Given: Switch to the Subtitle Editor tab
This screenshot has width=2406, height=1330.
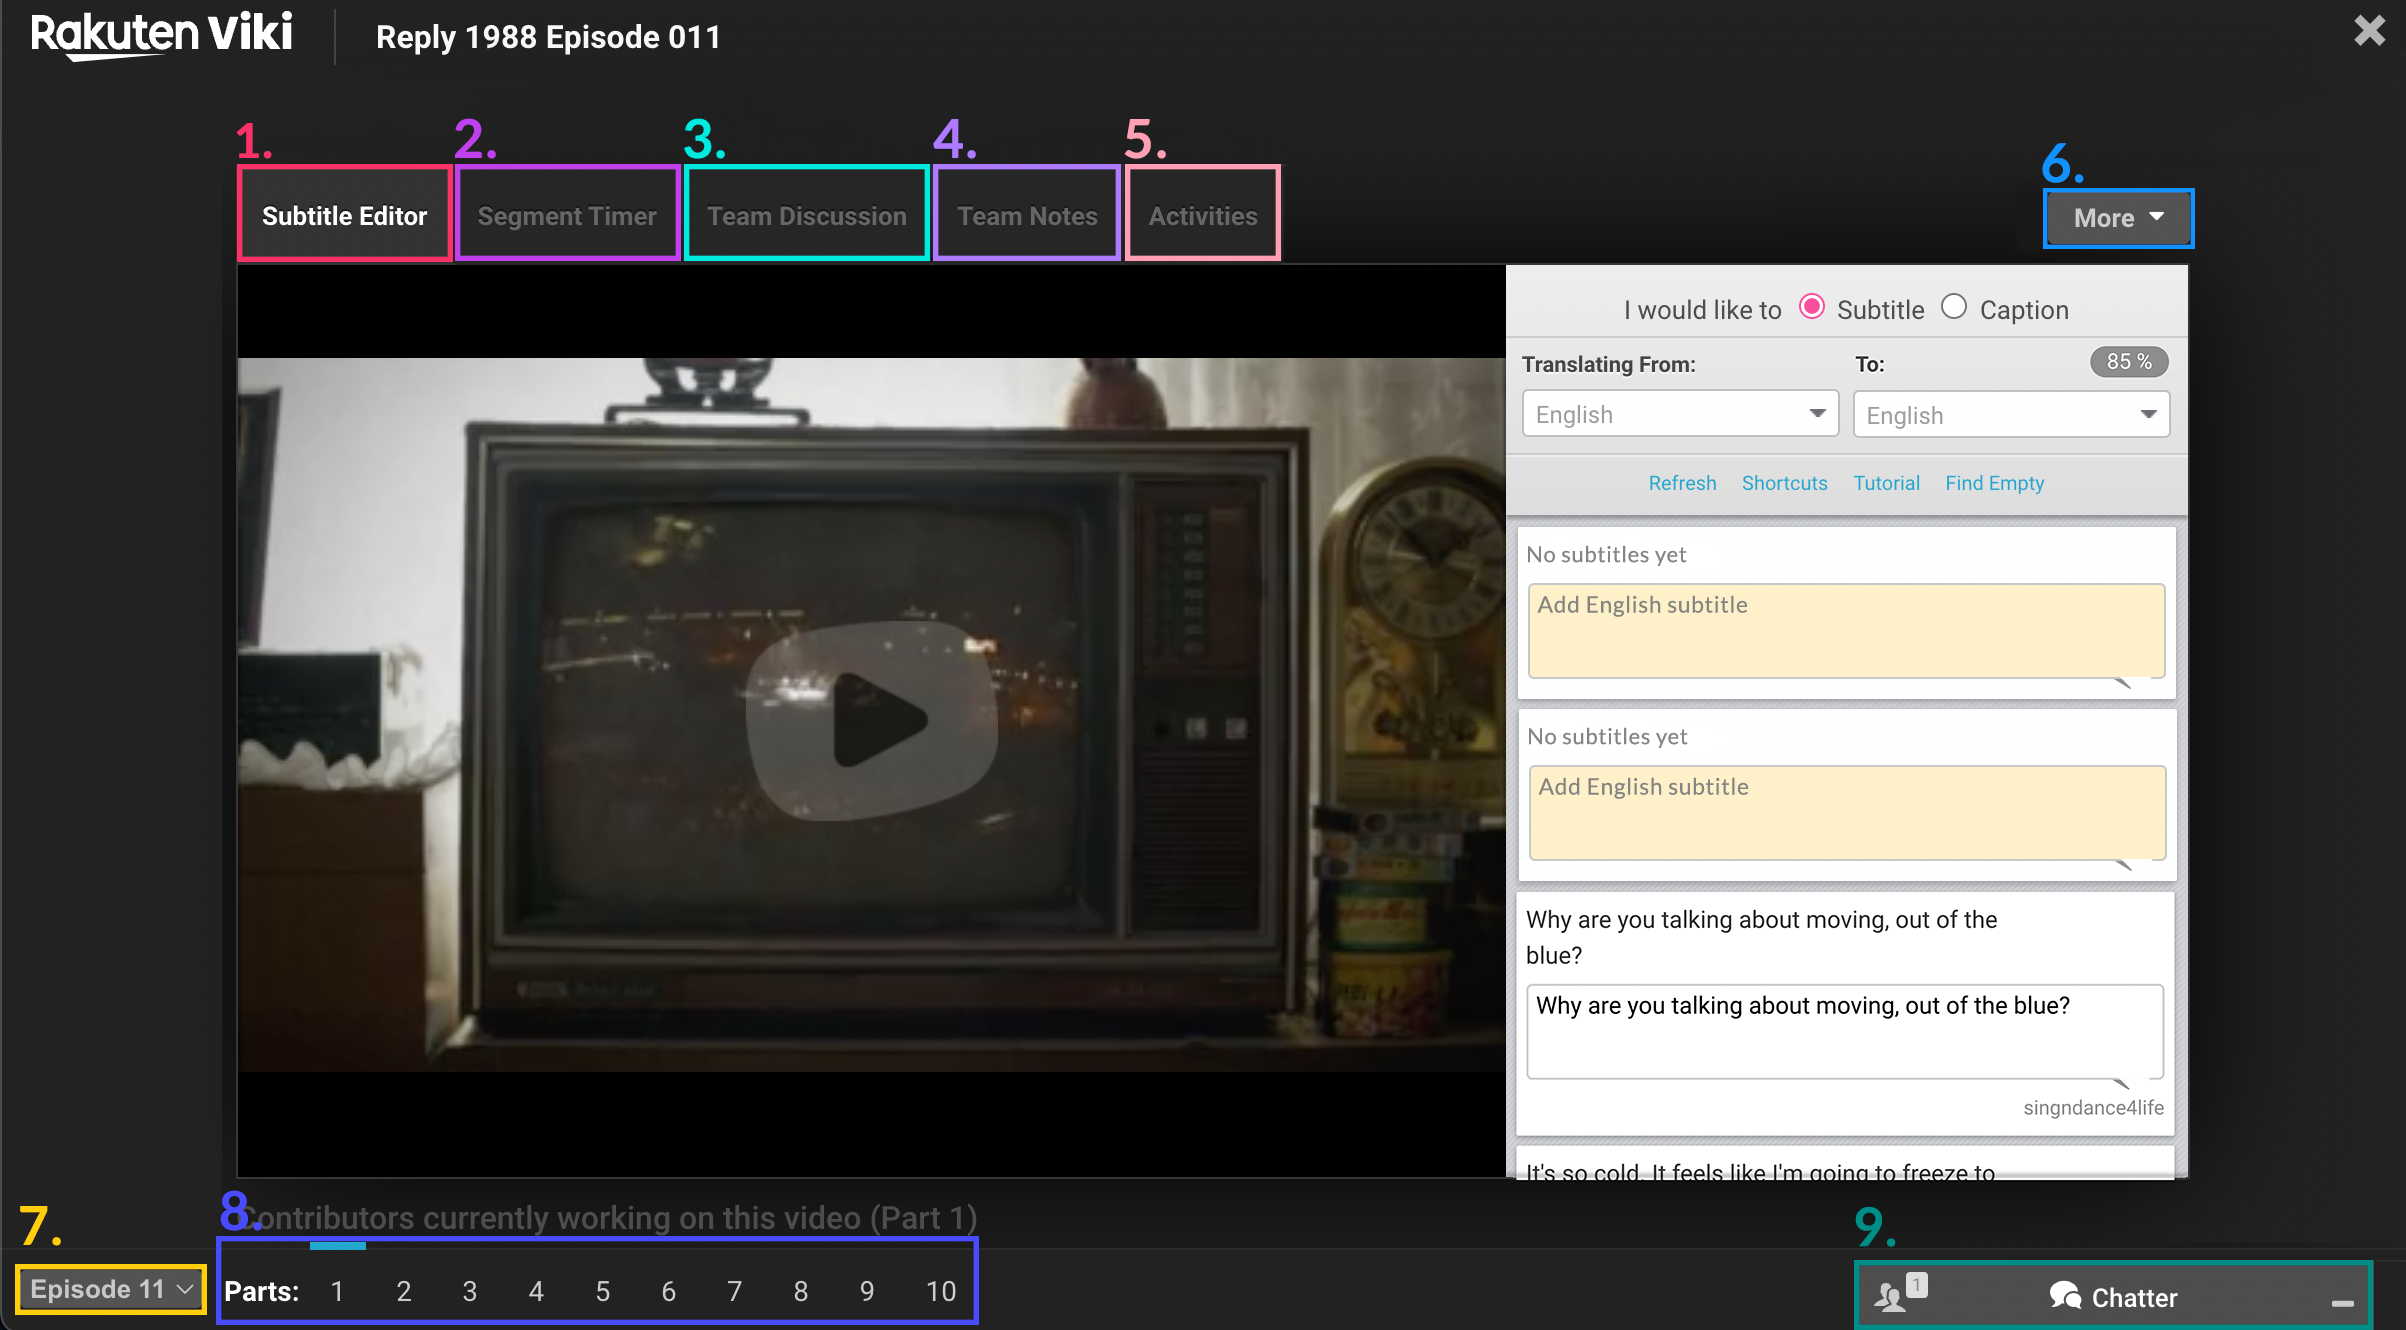Looking at the screenshot, I should (344, 215).
